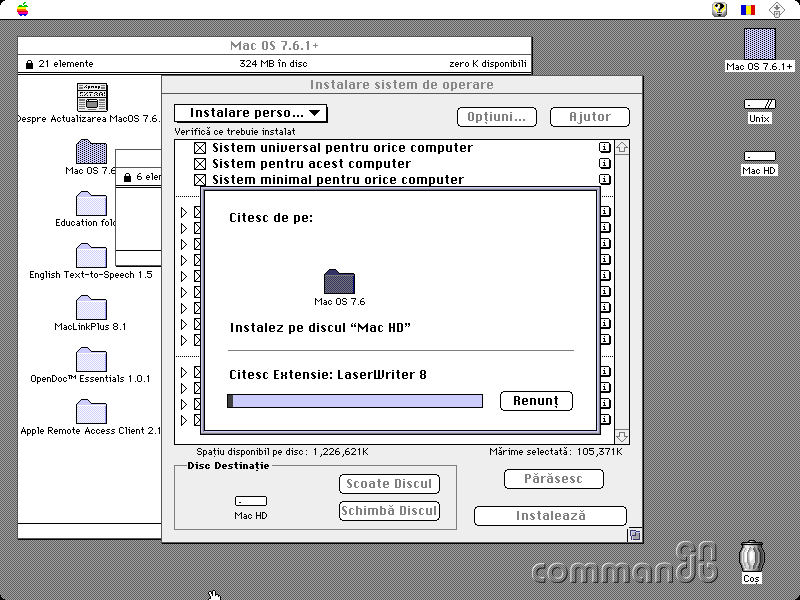Open the Help question mark menu

pos(719,9)
